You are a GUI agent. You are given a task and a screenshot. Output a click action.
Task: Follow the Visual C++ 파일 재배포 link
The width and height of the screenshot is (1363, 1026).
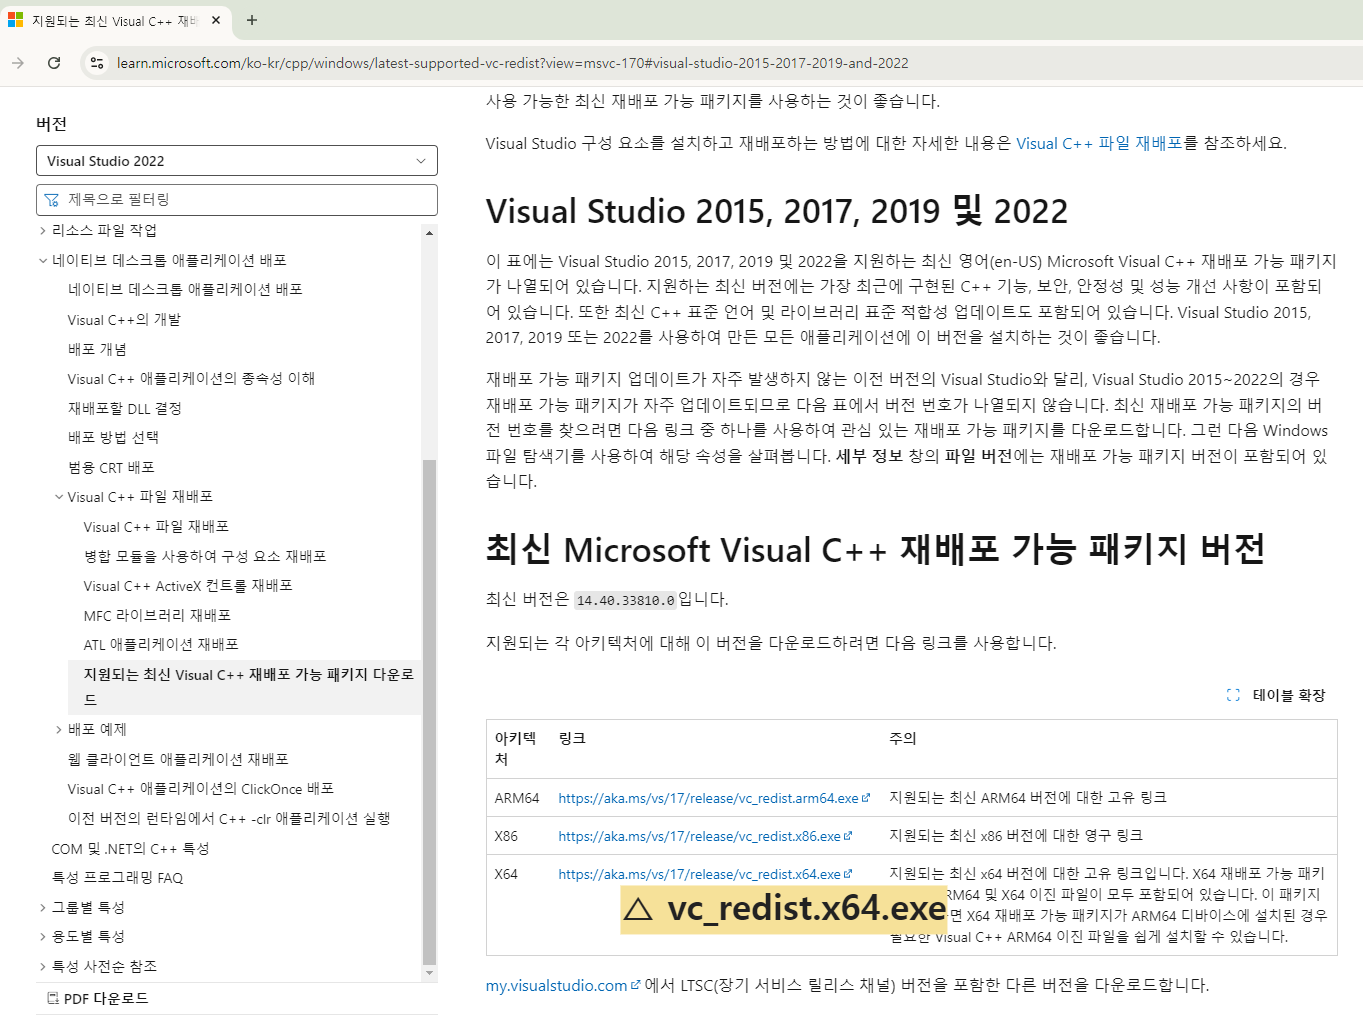1099,144
